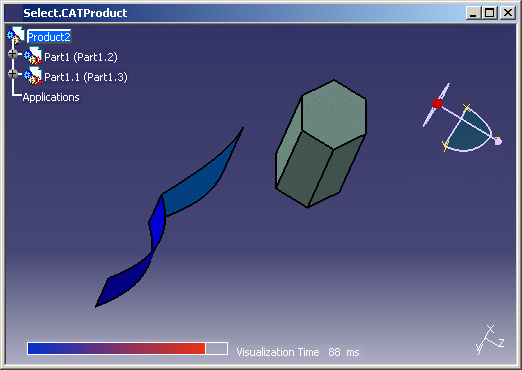This screenshot has width=522, height=370.
Task: Click the XYZ axis triad indicator
Action: coord(490,340)
